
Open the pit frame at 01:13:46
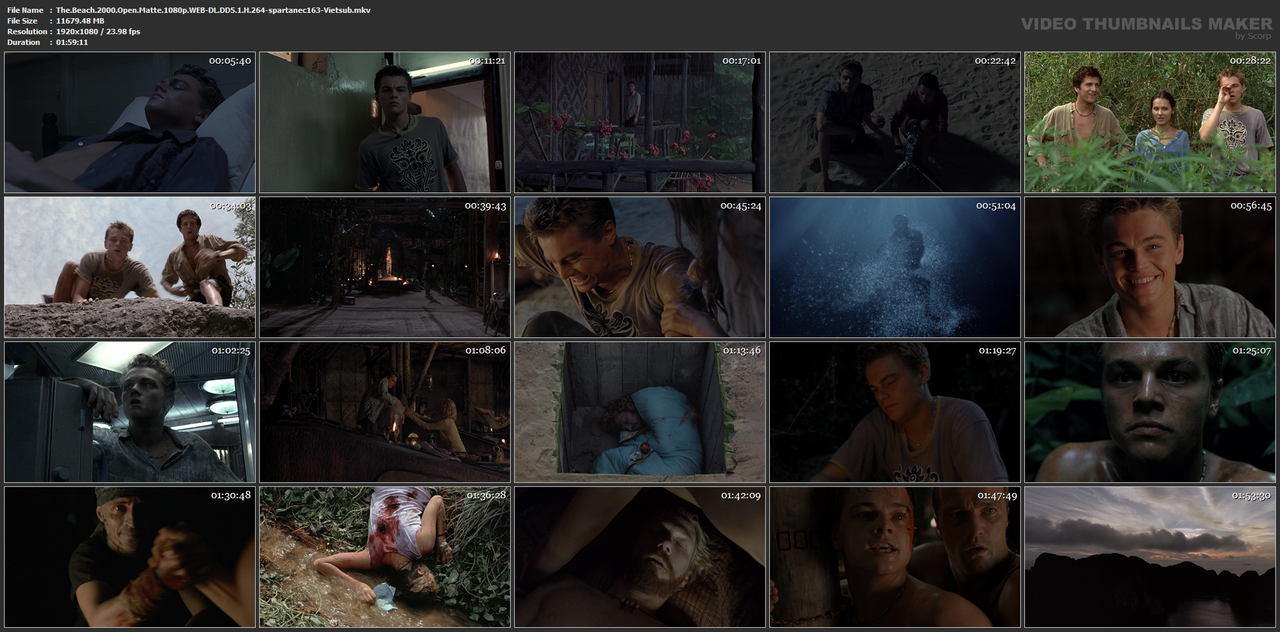tap(640, 412)
